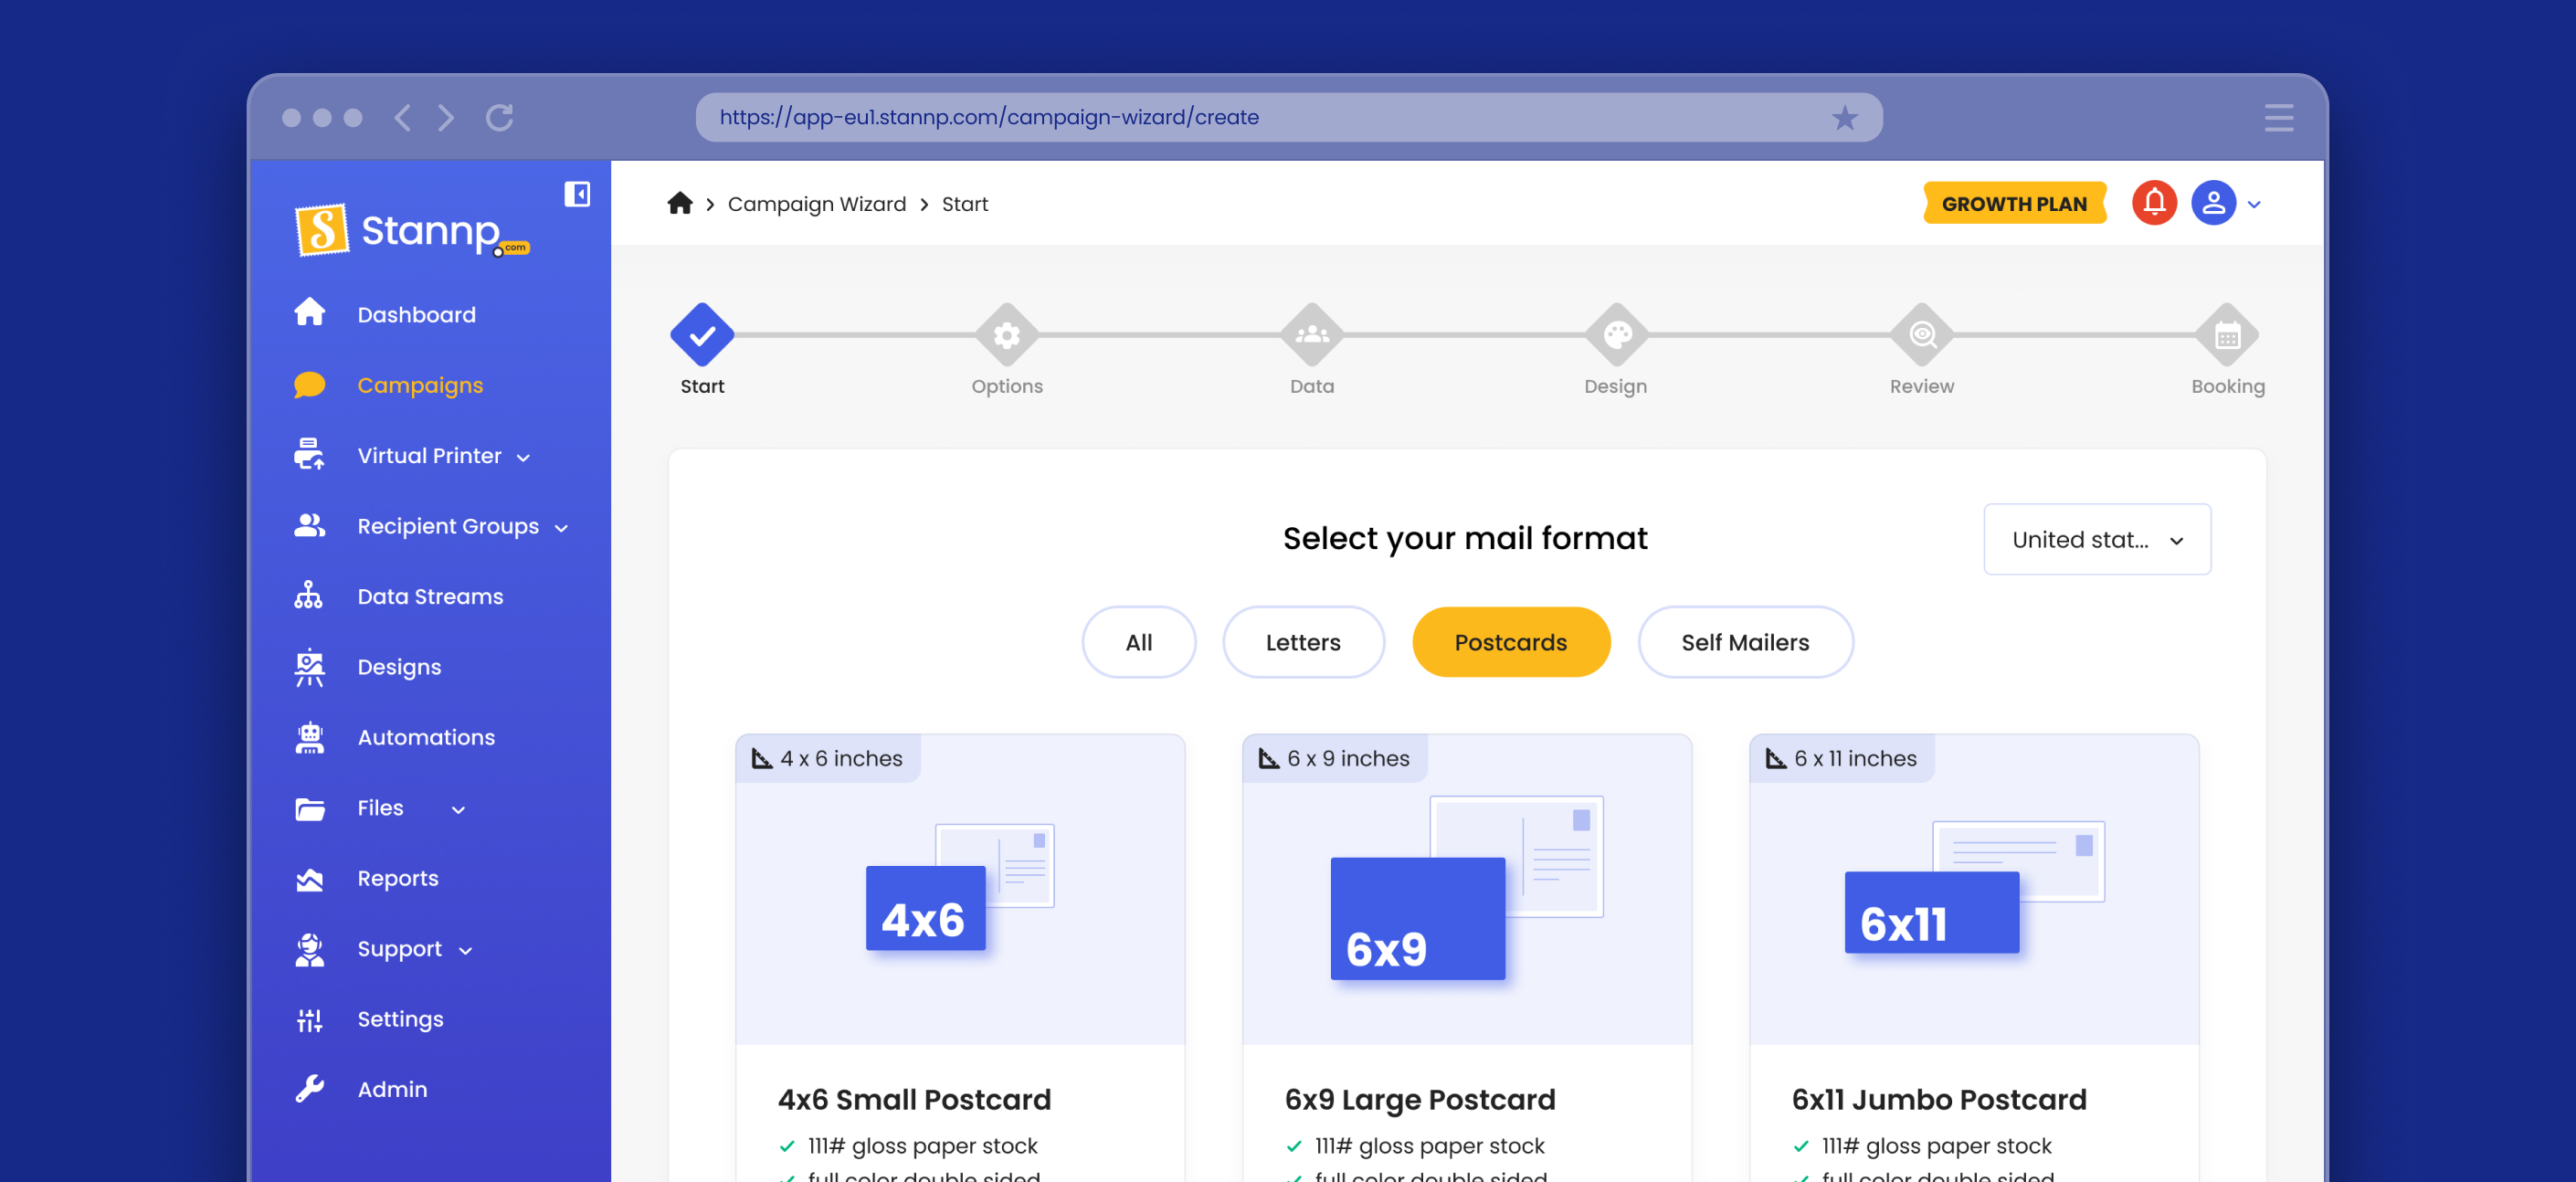
Task: Go to Data Streams in sidebar
Action: tap(430, 596)
